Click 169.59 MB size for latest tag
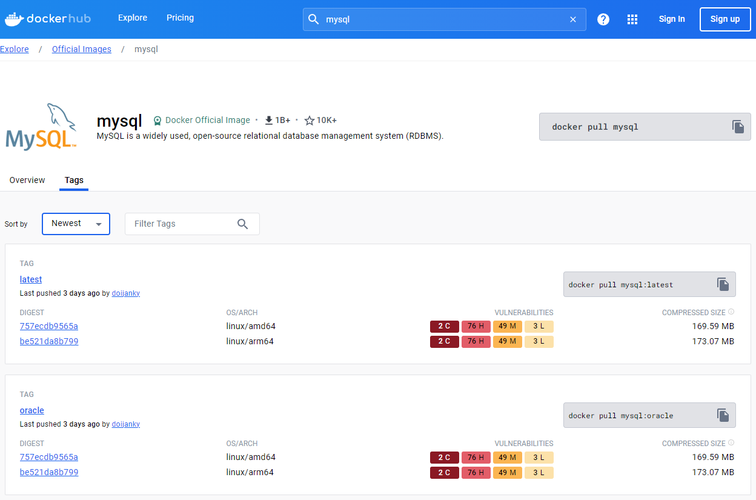Viewport: 756px width, 500px height. pos(713,326)
